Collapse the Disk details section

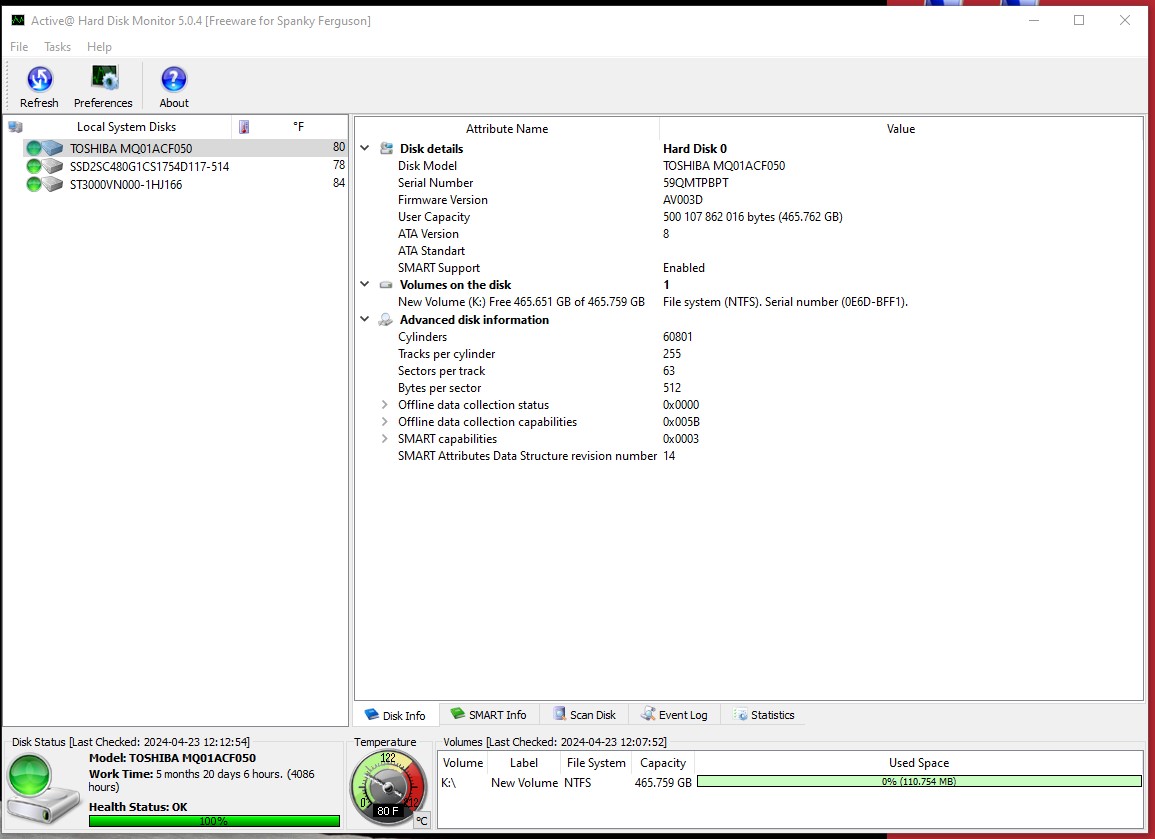(364, 148)
